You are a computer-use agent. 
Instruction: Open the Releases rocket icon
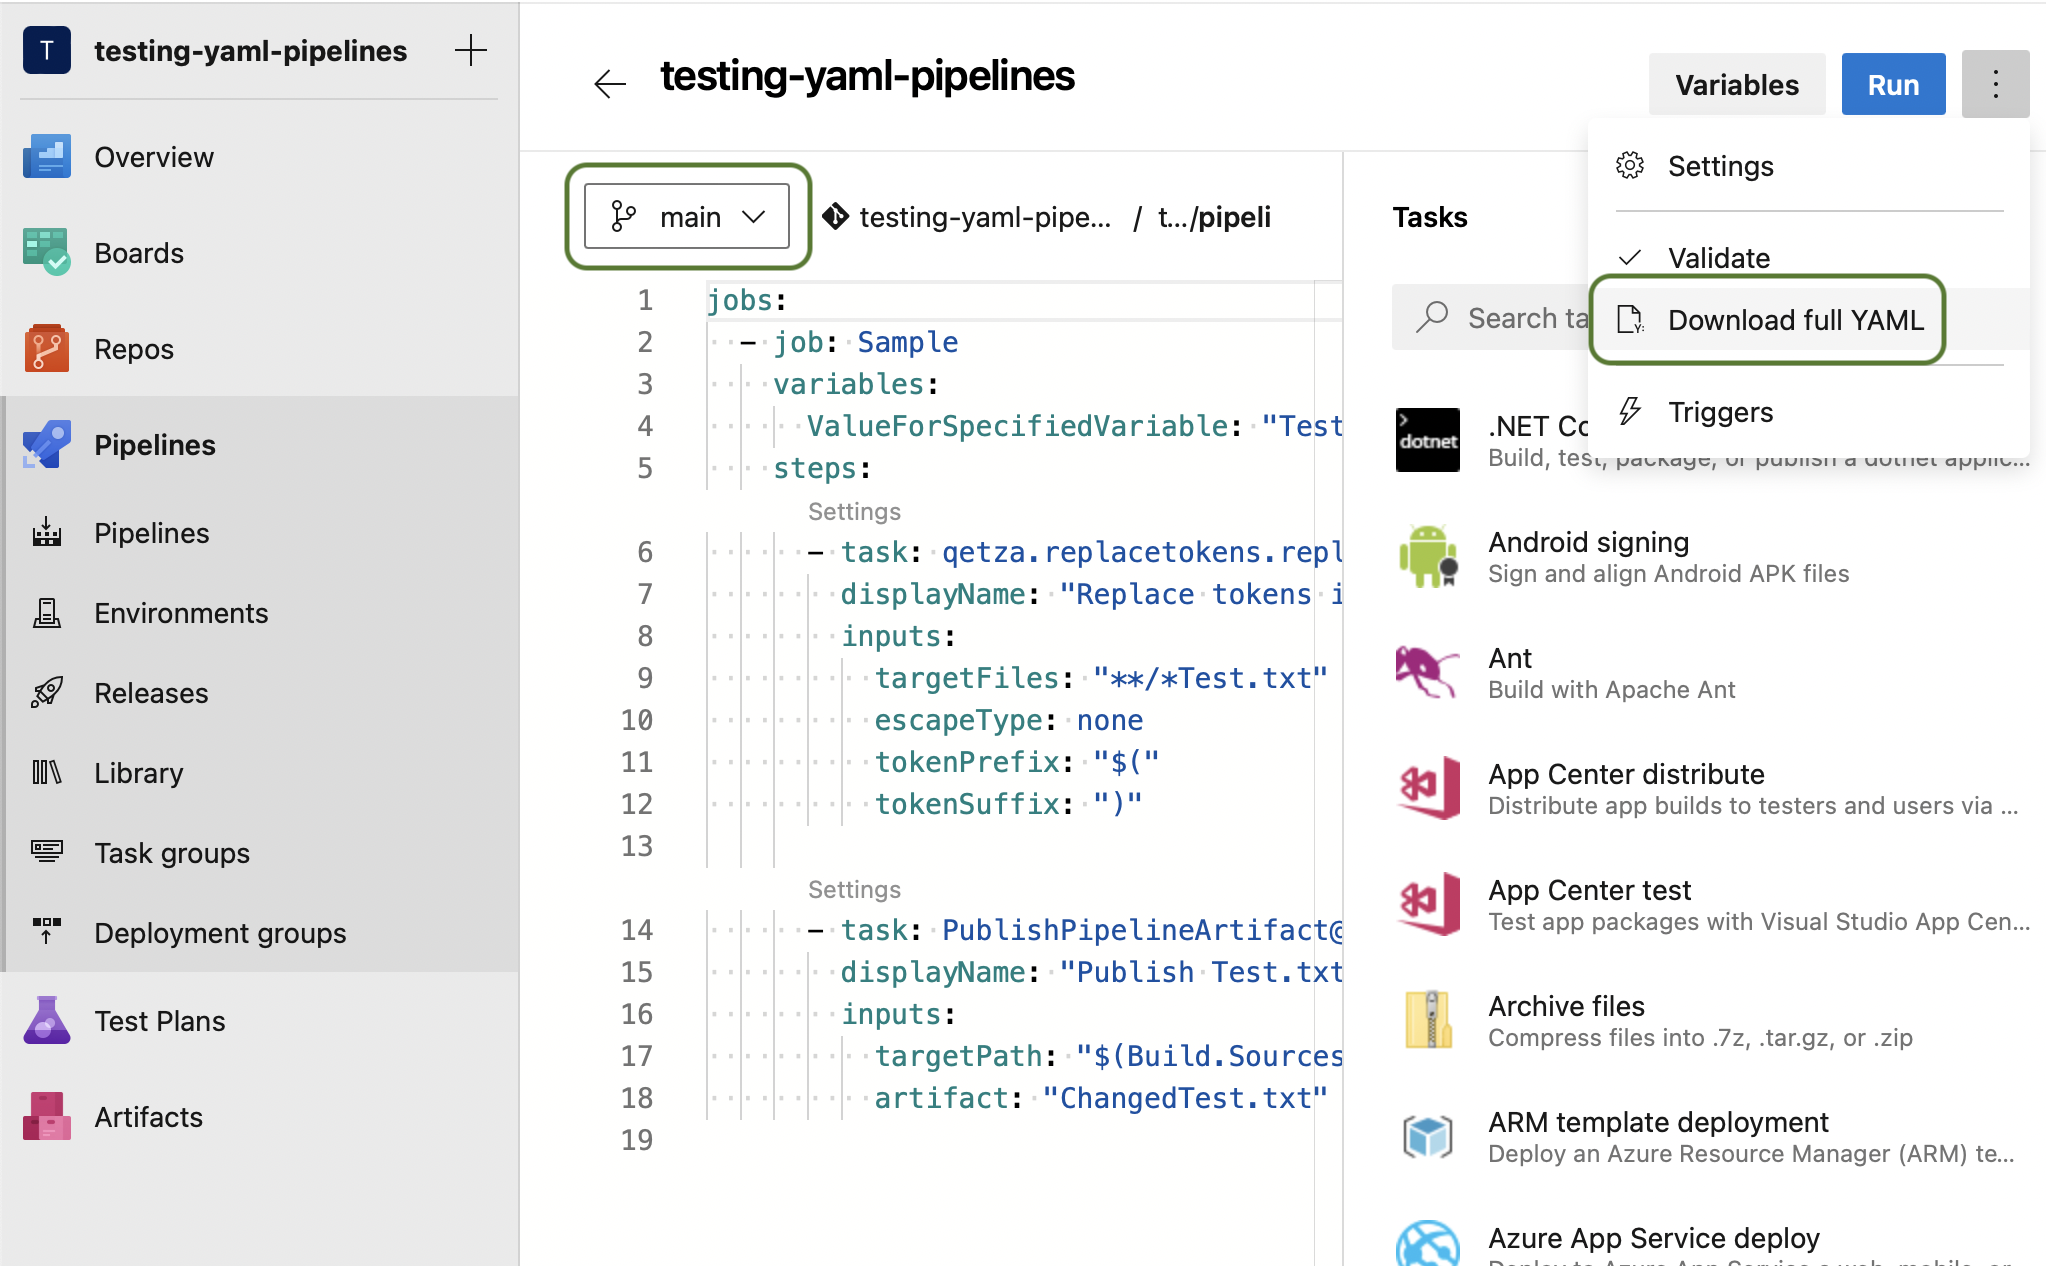click(46, 693)
